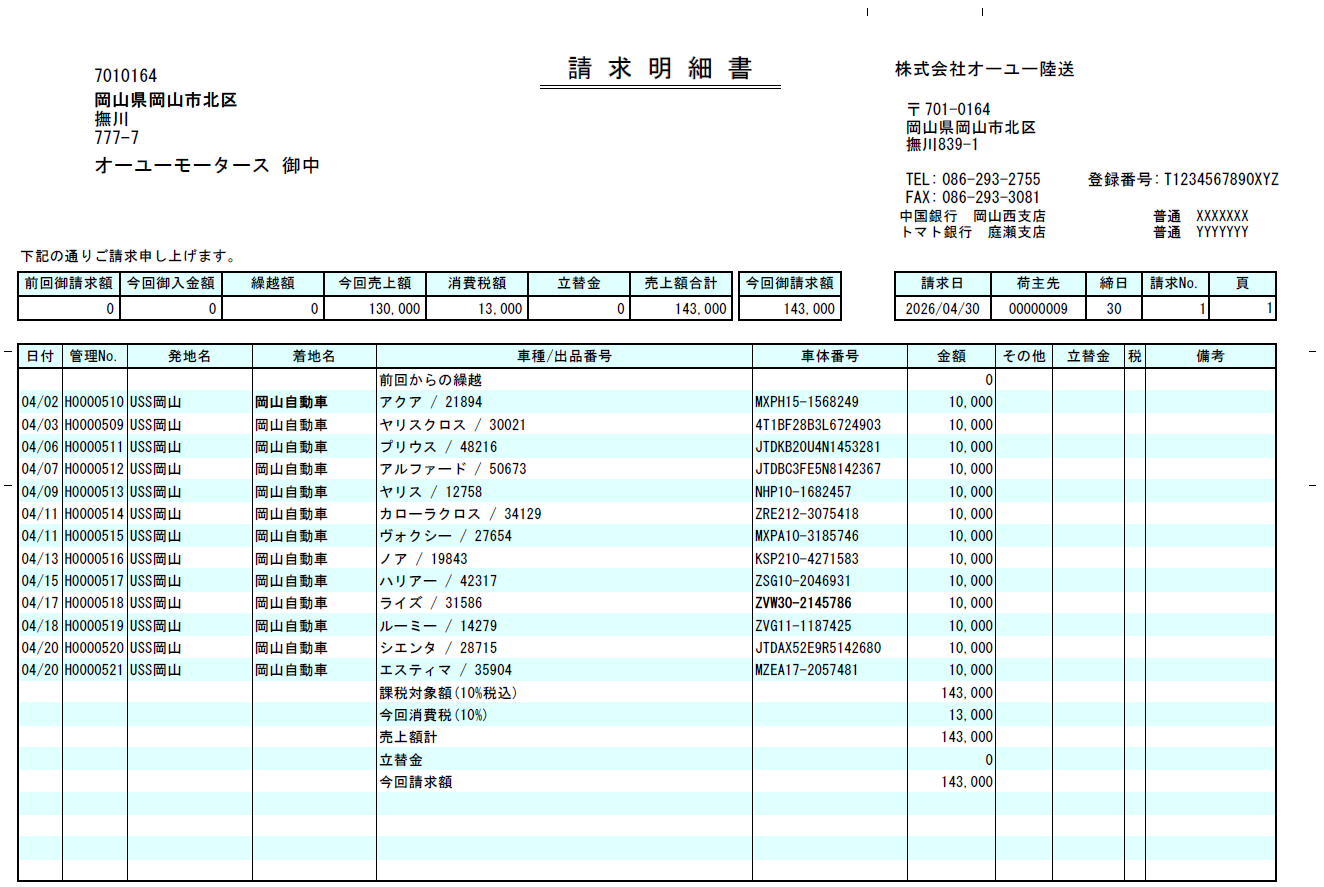
Task: Click the プリウス / 48216 entry
Action: click(x=438, y=447)
